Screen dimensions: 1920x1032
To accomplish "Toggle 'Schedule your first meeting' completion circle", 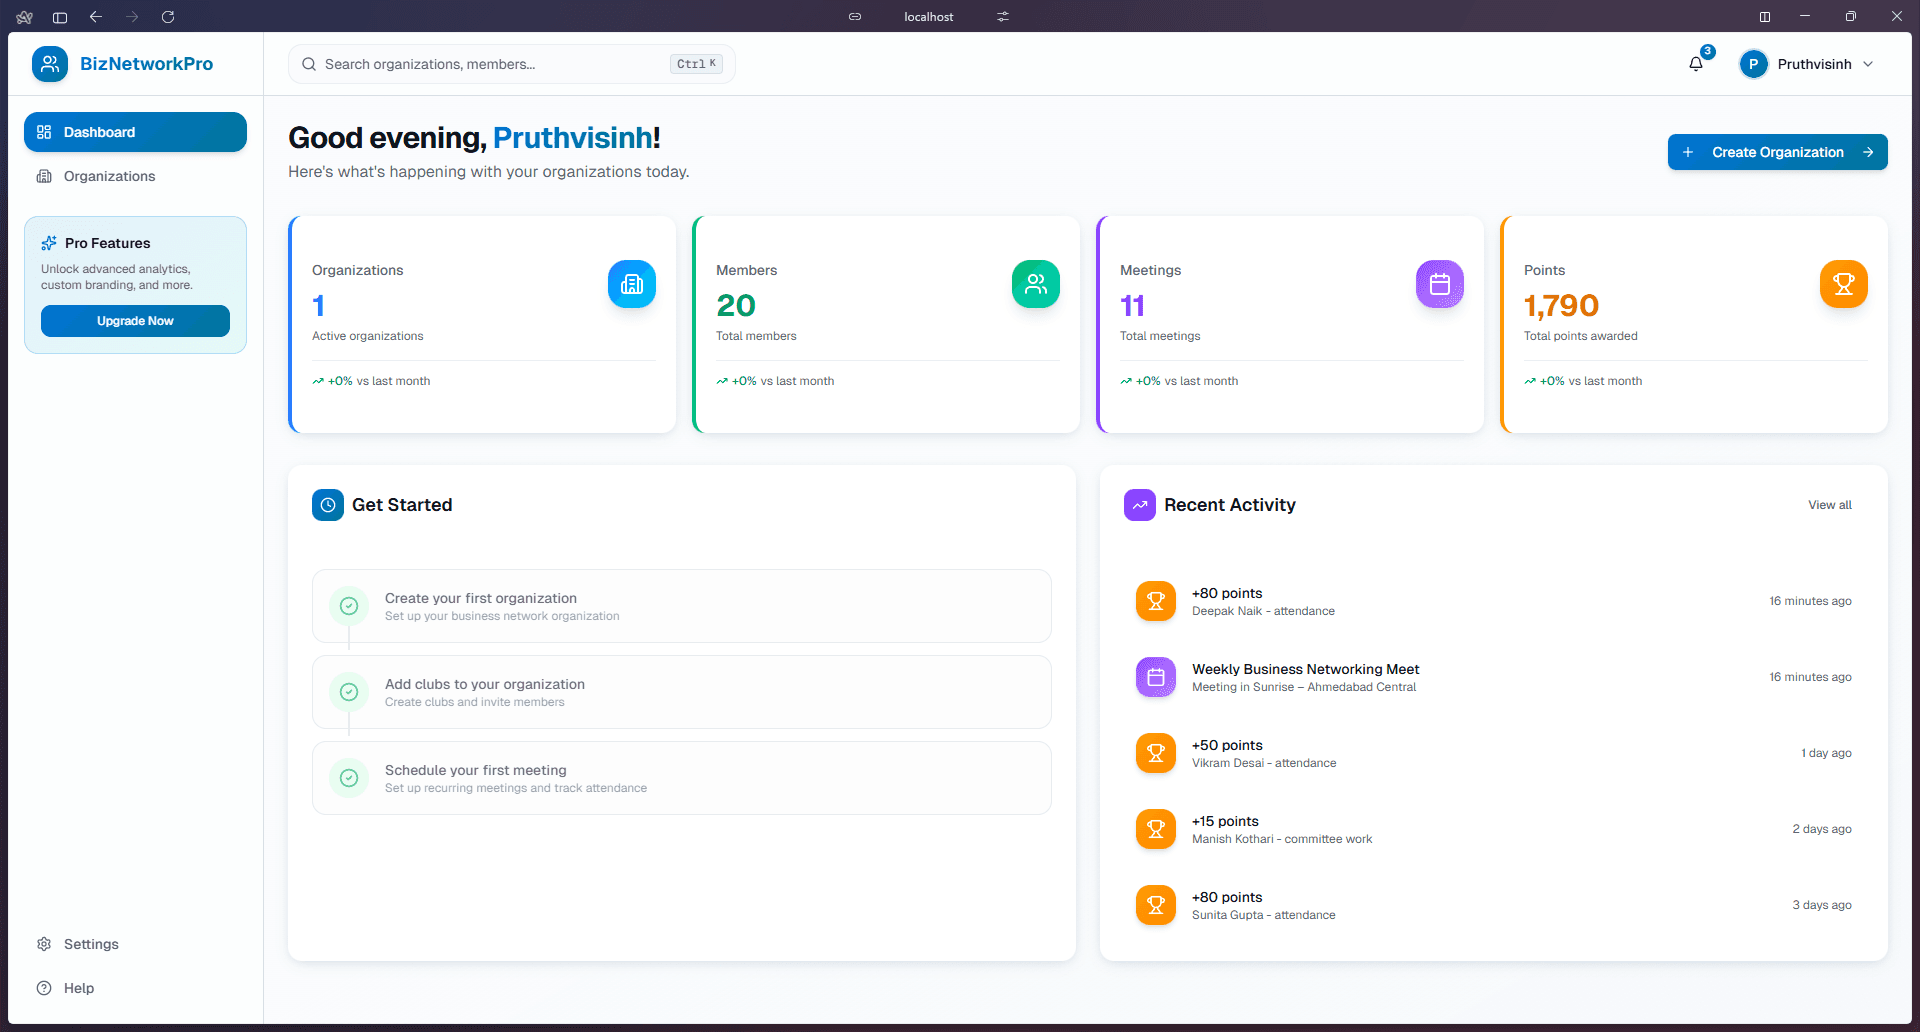I will (x=349, y=778).
